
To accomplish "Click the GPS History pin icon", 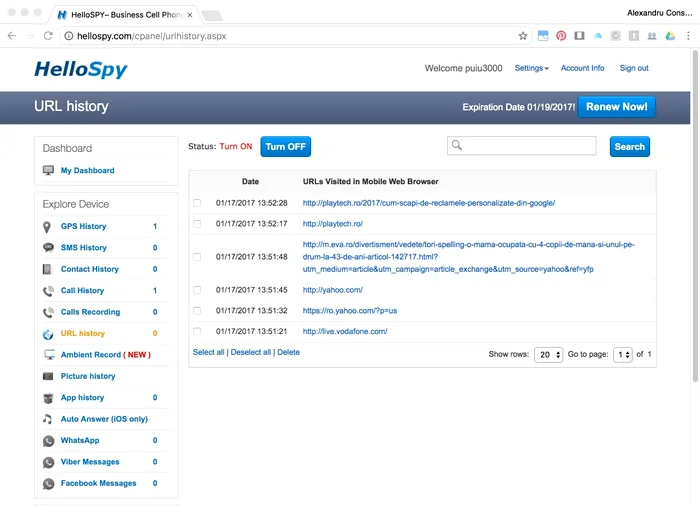I will [47, 227].
